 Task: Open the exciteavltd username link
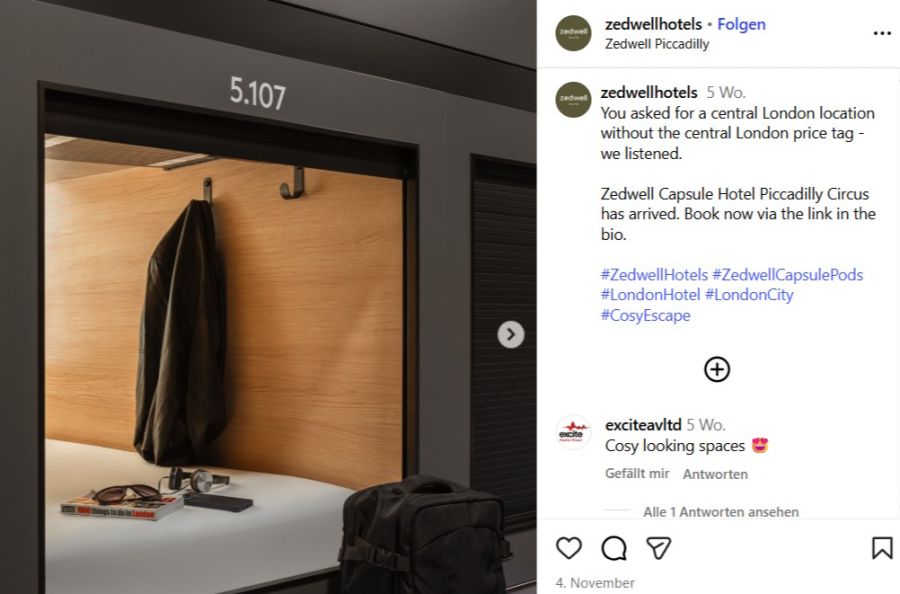[x=643, y=425]
